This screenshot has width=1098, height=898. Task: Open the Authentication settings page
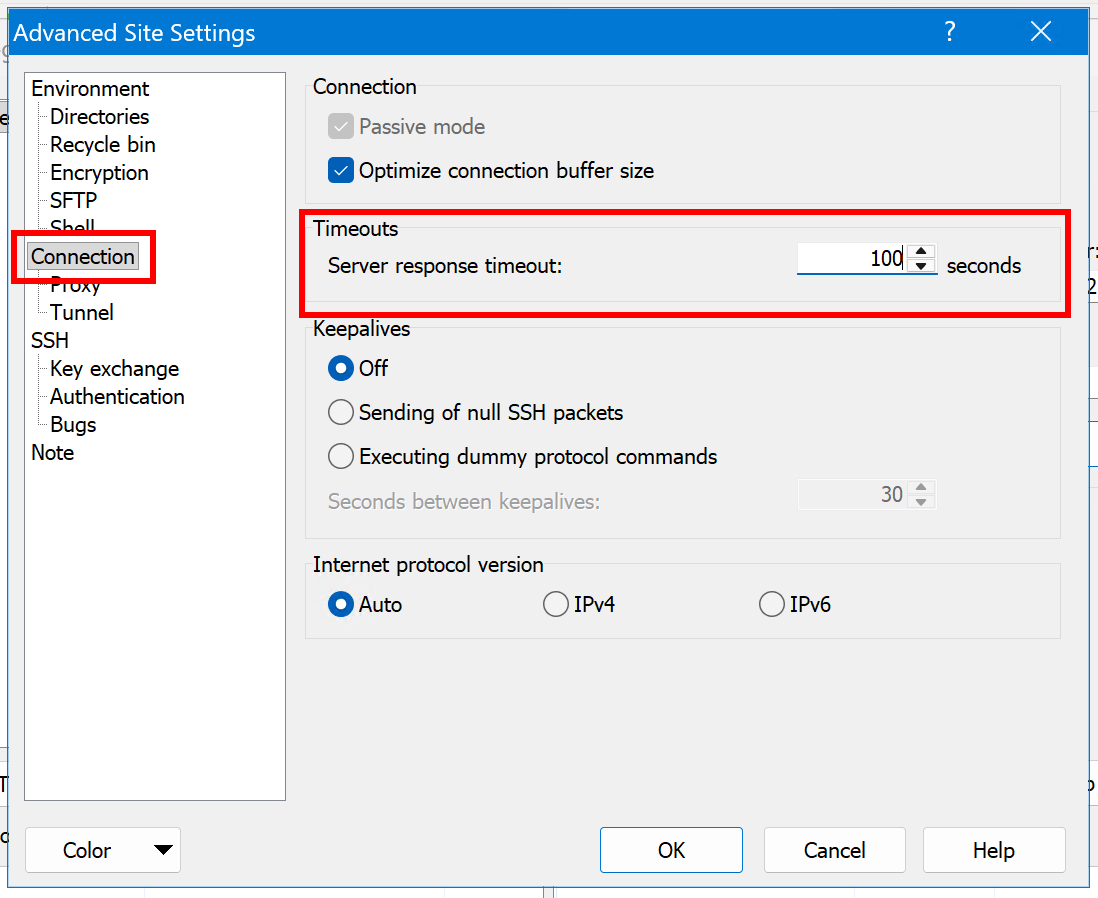pyautogui.click(x=117, y=397)
